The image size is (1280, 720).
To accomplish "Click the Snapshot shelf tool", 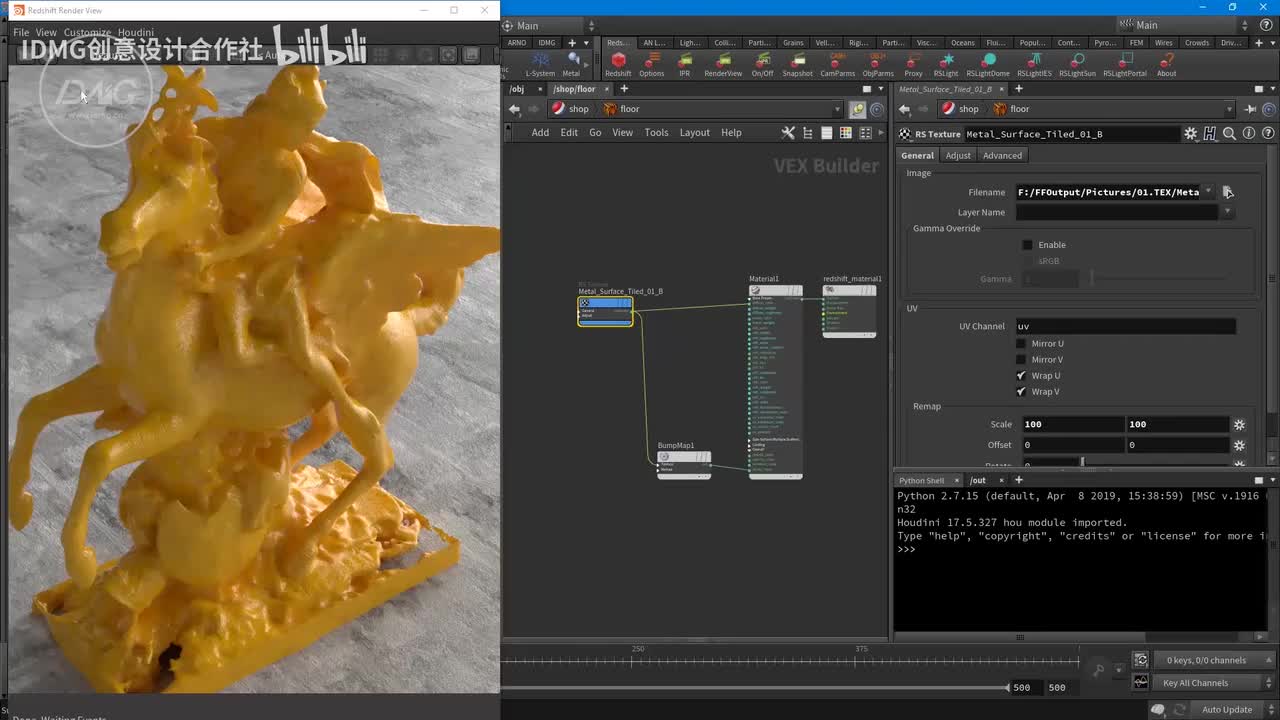I will [797, 65].
